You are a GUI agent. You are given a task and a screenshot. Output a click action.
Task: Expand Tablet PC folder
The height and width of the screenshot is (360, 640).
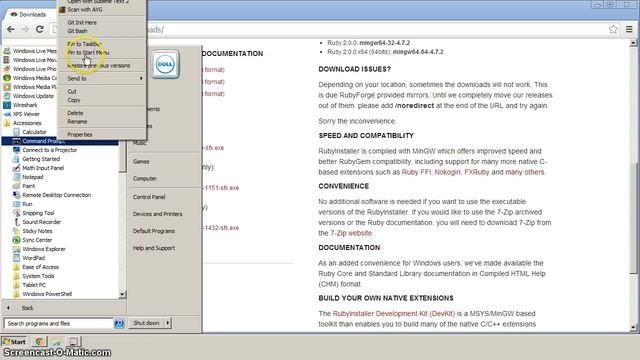tap(16, 284)
